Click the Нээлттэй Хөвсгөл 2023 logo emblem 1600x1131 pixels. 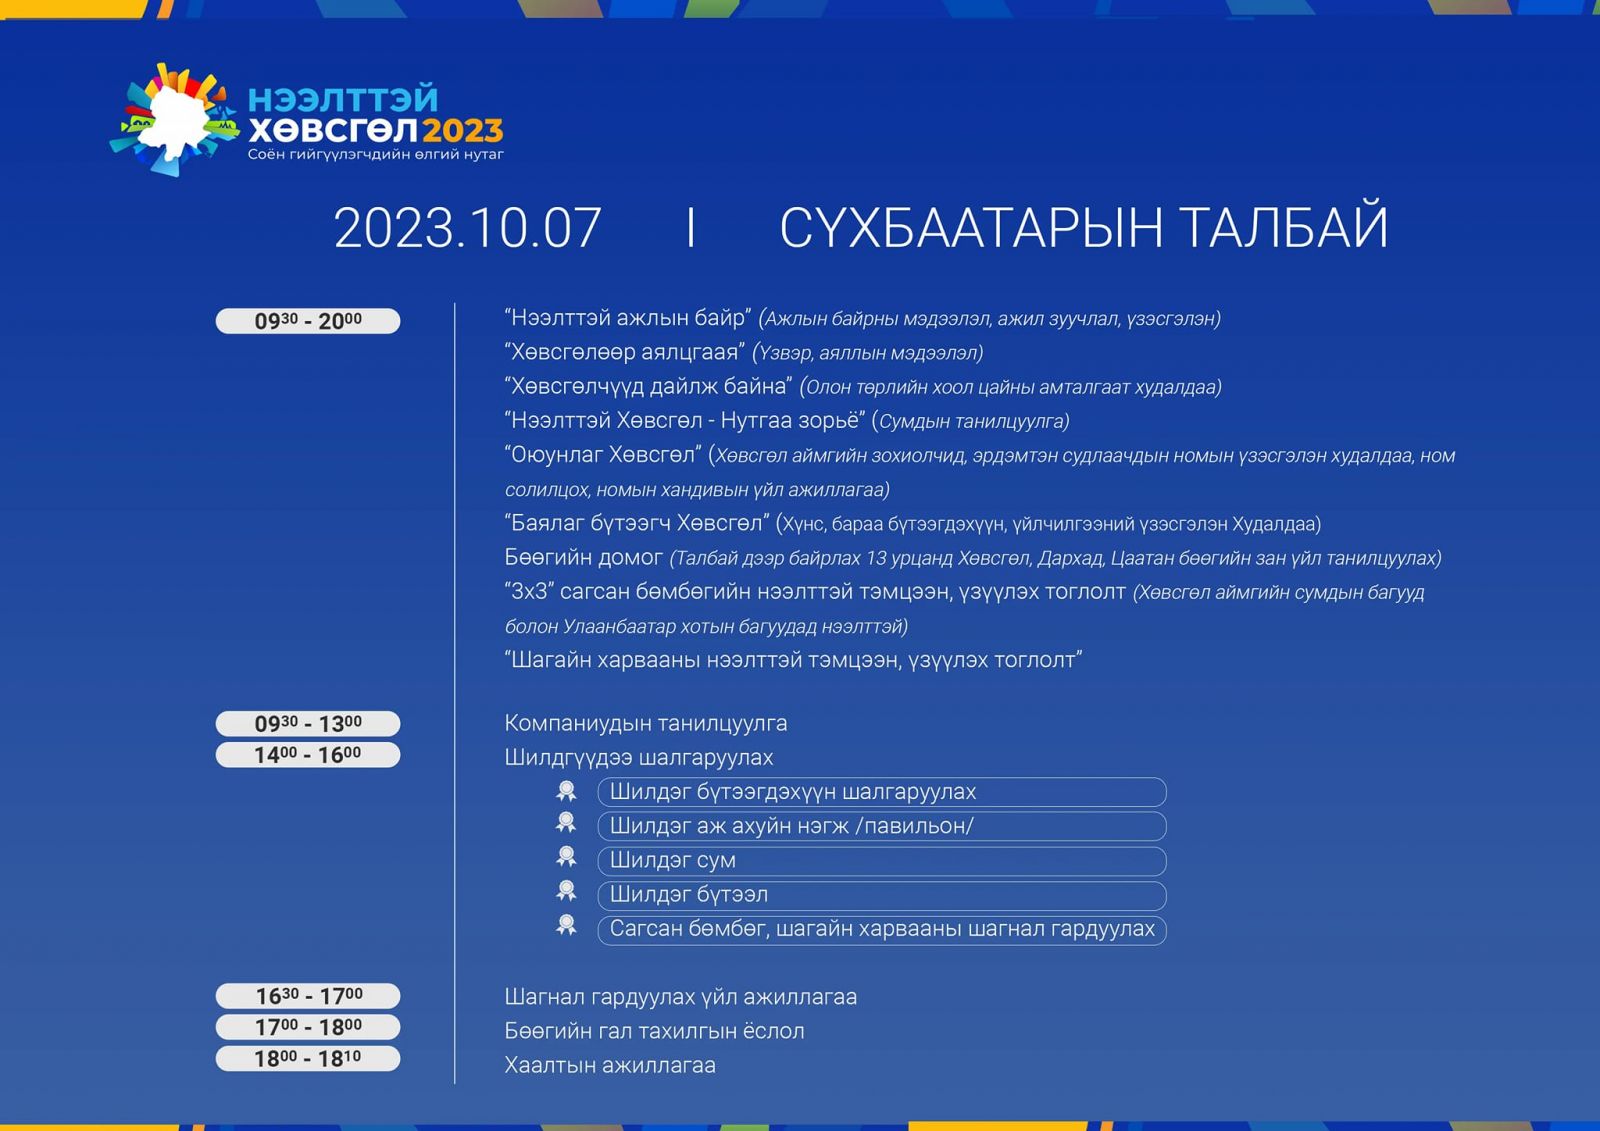pyautogui.click(x=176, y=120)
